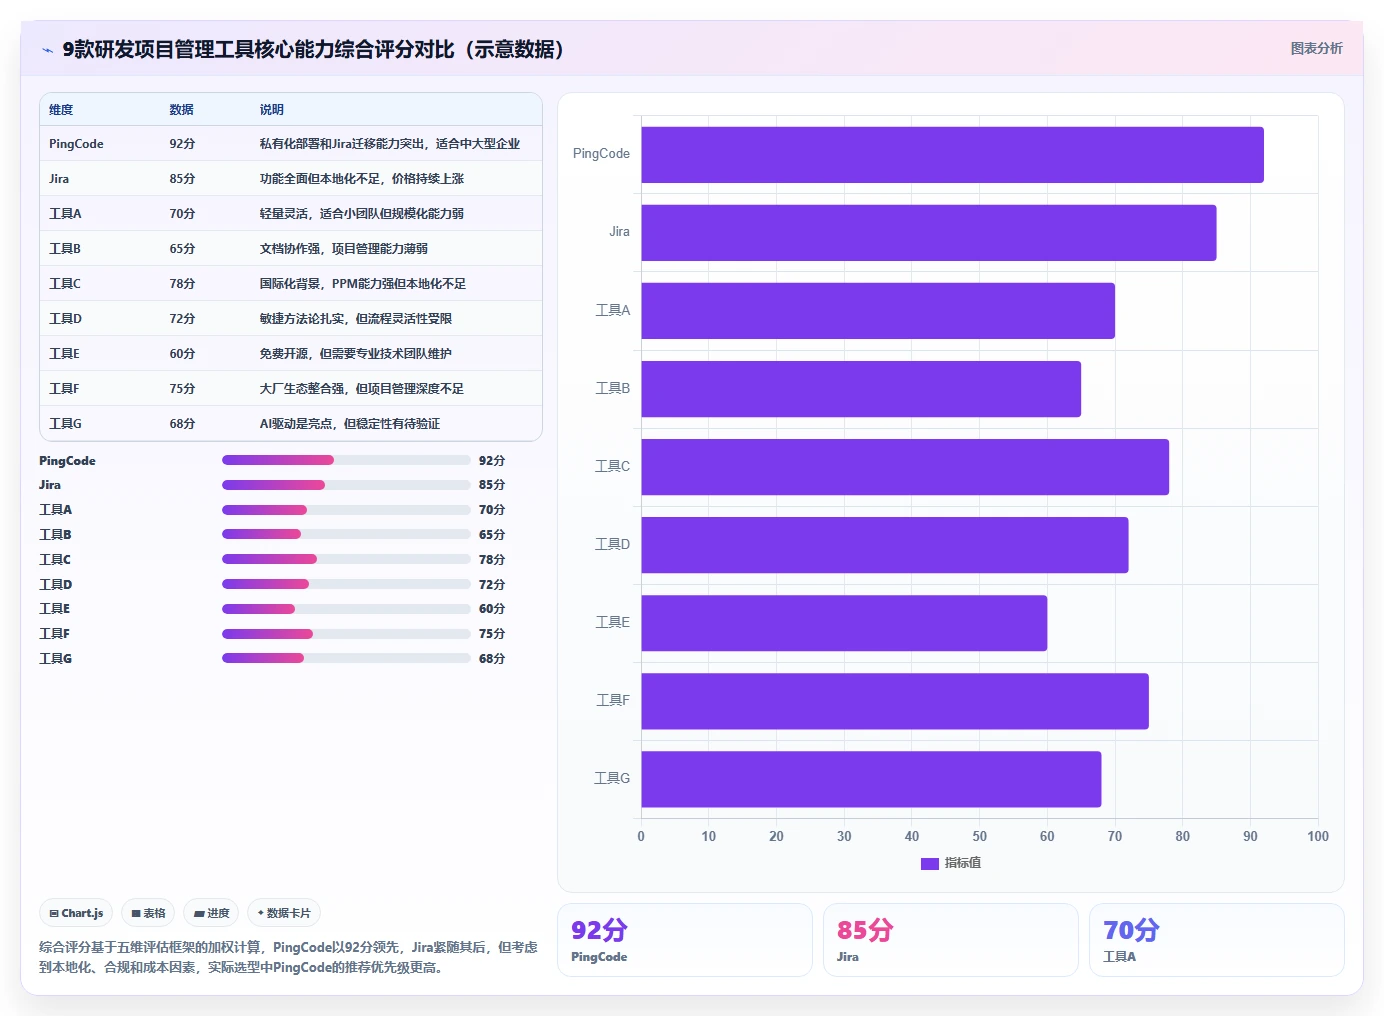Click the 85分 cell in the table's Jira row
The height and width of the screenshot is (1016, 1384).
182,179
